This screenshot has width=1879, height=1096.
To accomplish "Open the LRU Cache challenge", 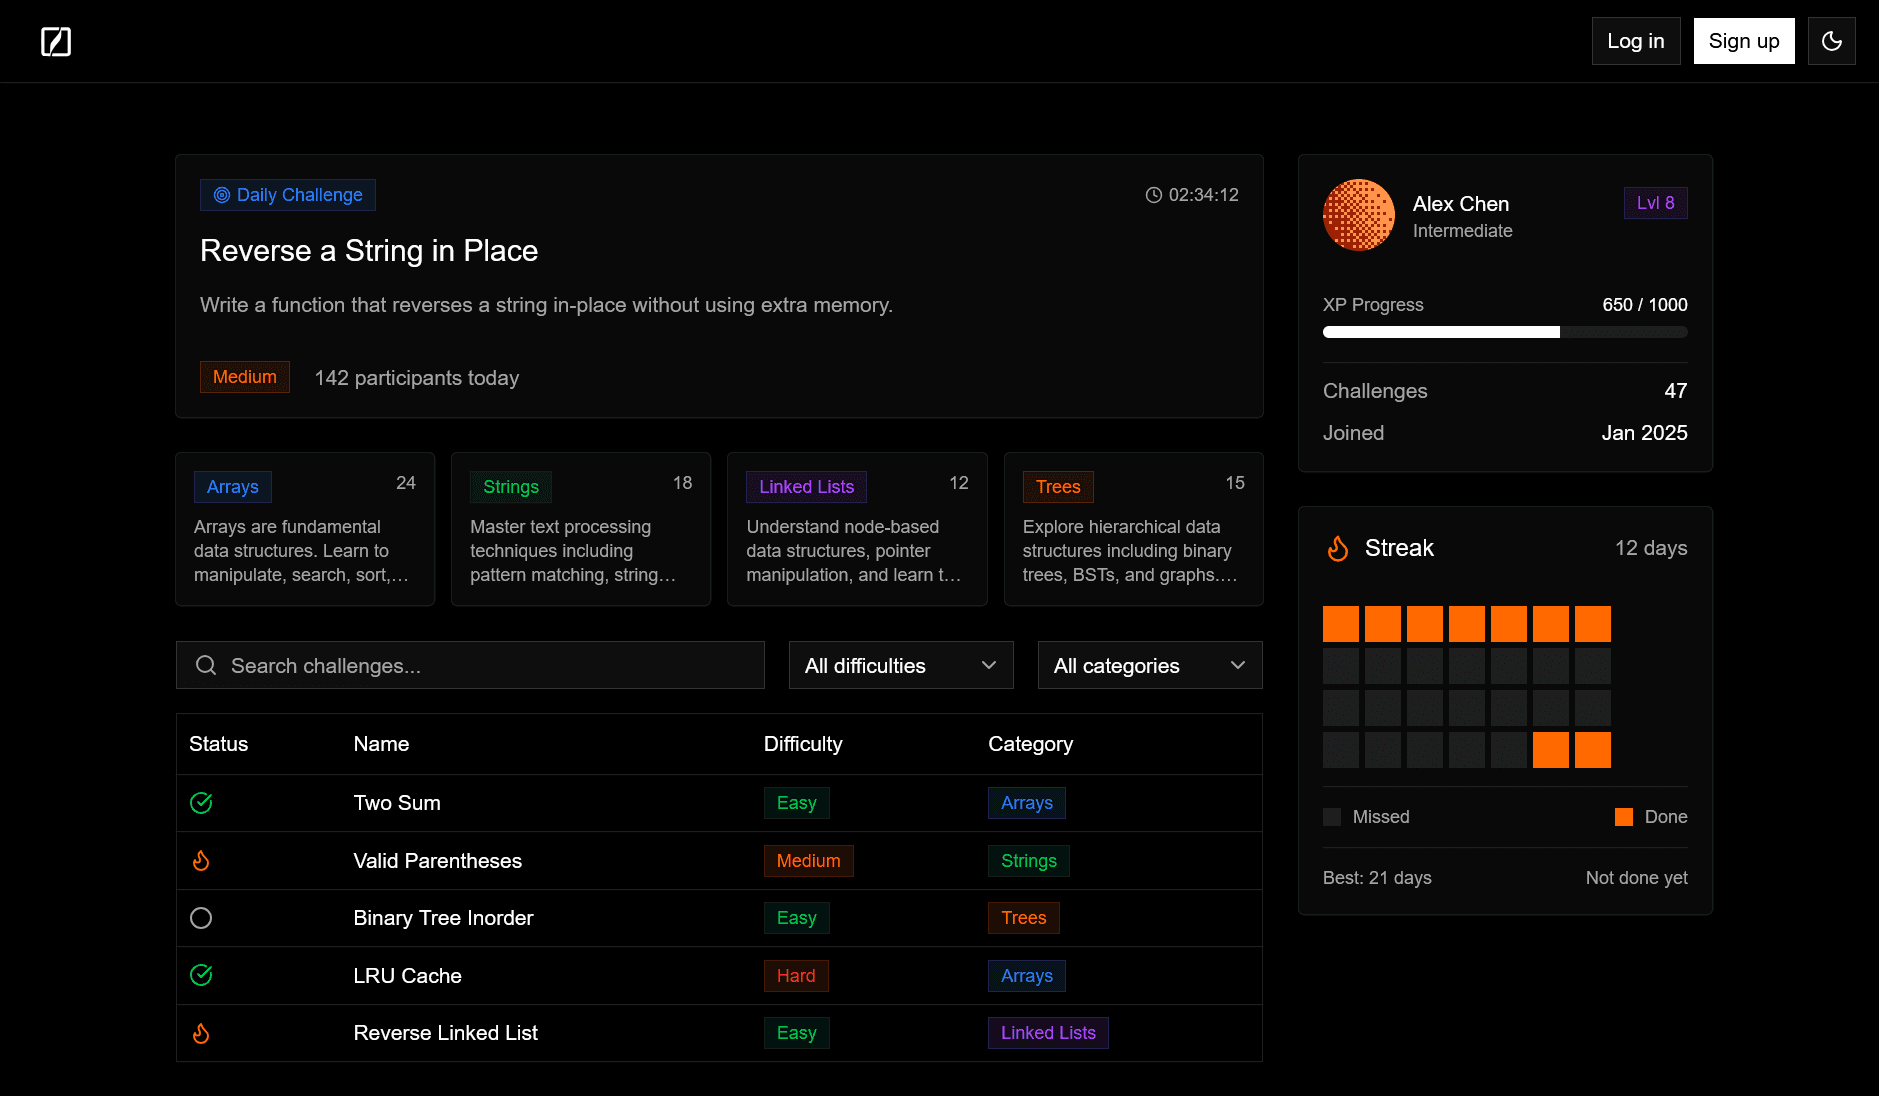I will pyautogui.click(x=407, y=976).
